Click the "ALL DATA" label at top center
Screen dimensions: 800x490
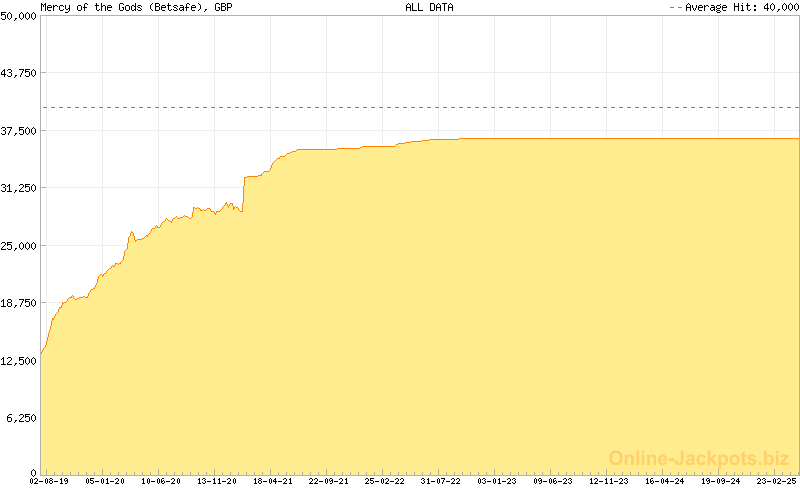pyautogui.click(x=428, y=7)
